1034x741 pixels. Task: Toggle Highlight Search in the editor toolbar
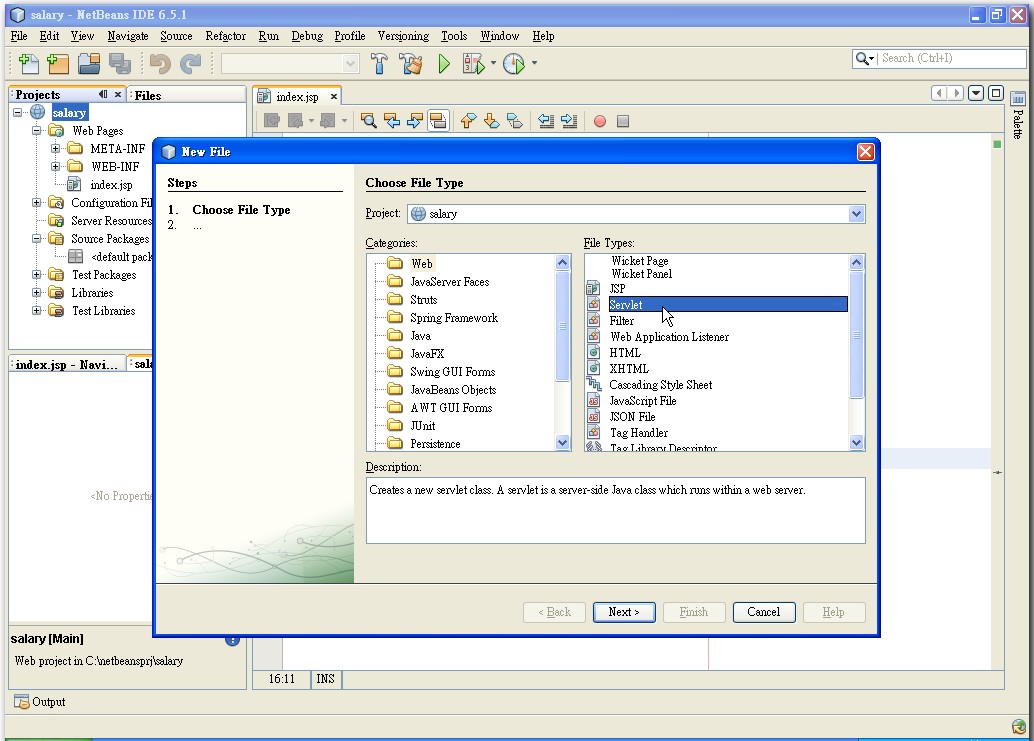[x=438, y=120]
